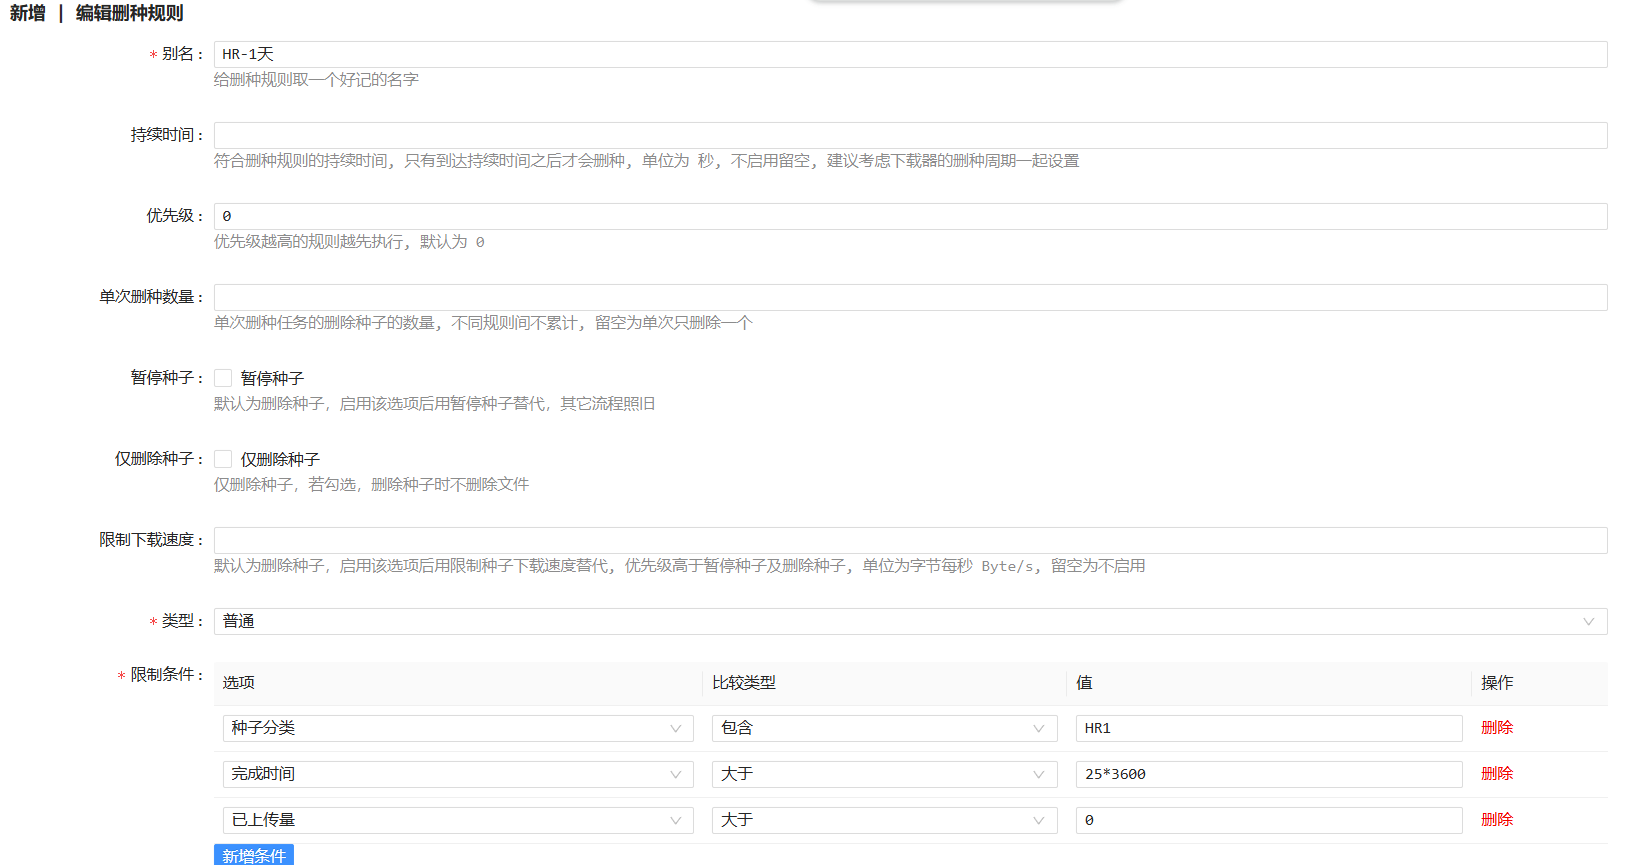Click the 持续时间 input field
This screenshot has height=865, width=1631.
pyautogui.click(x=910, y=135)
